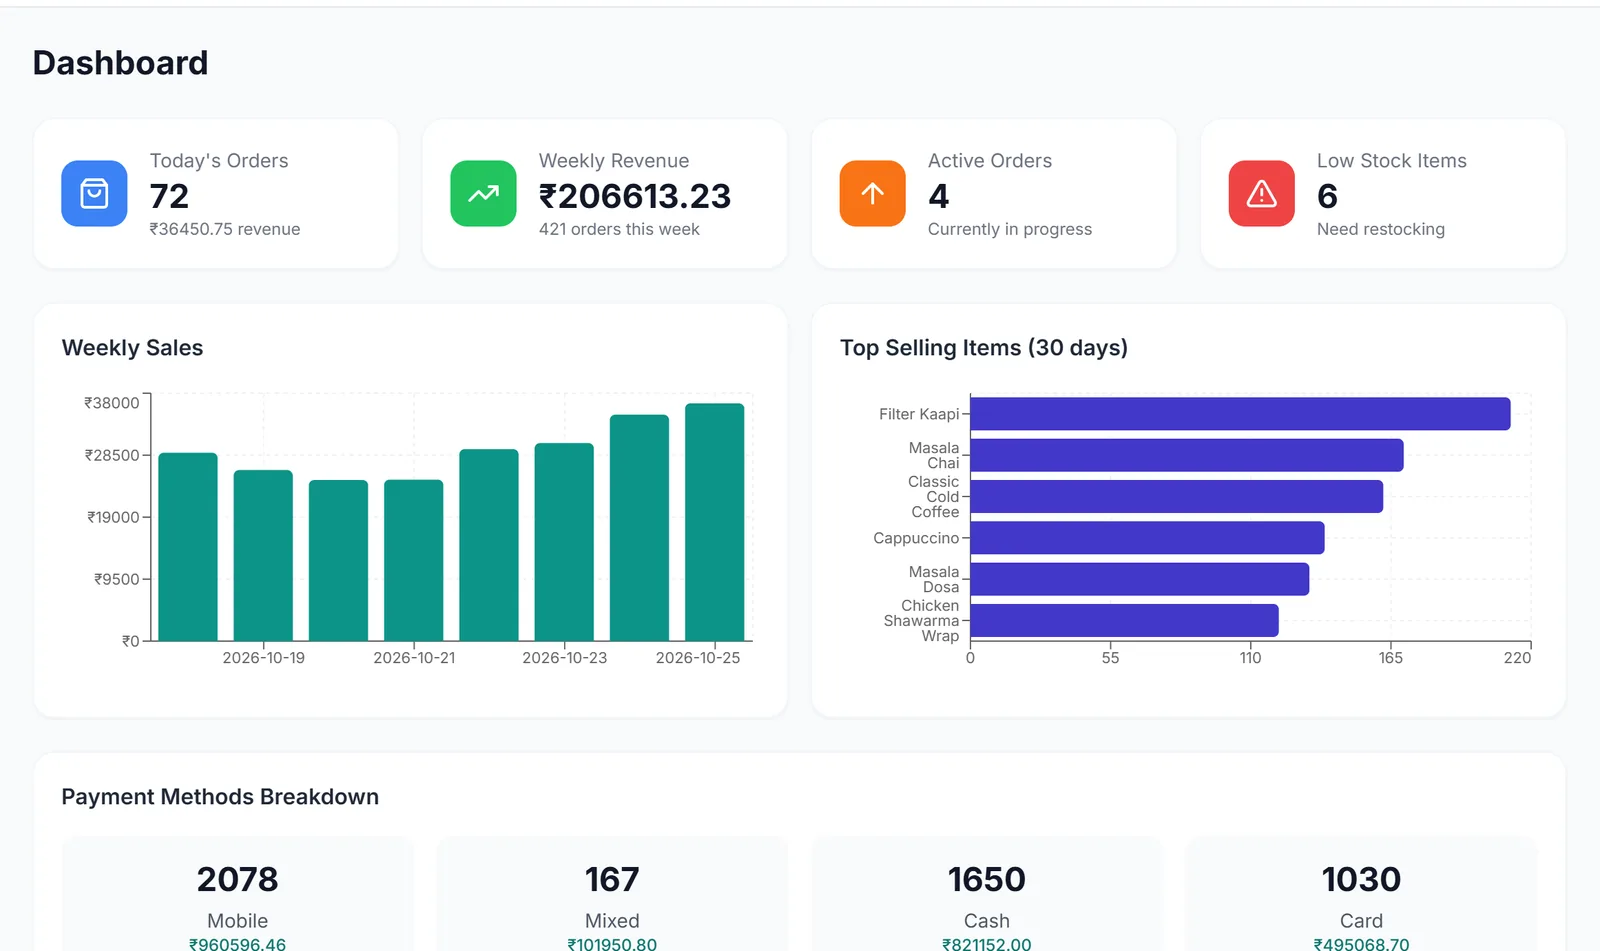Click the green trending-up revenue icon

click(x=483, y=193)
